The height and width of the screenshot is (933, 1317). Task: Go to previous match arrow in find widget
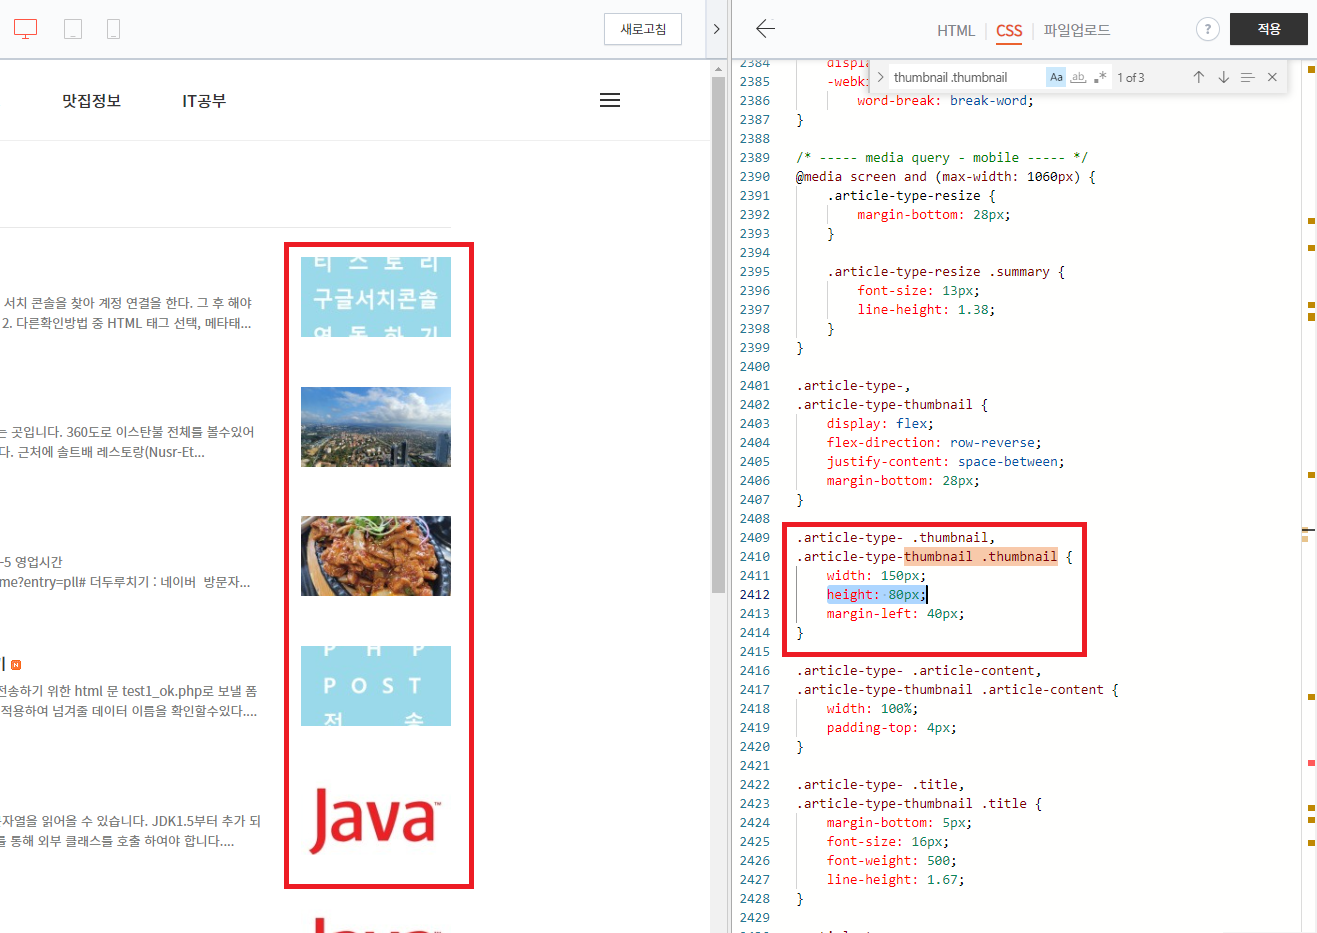(1198, 77)
